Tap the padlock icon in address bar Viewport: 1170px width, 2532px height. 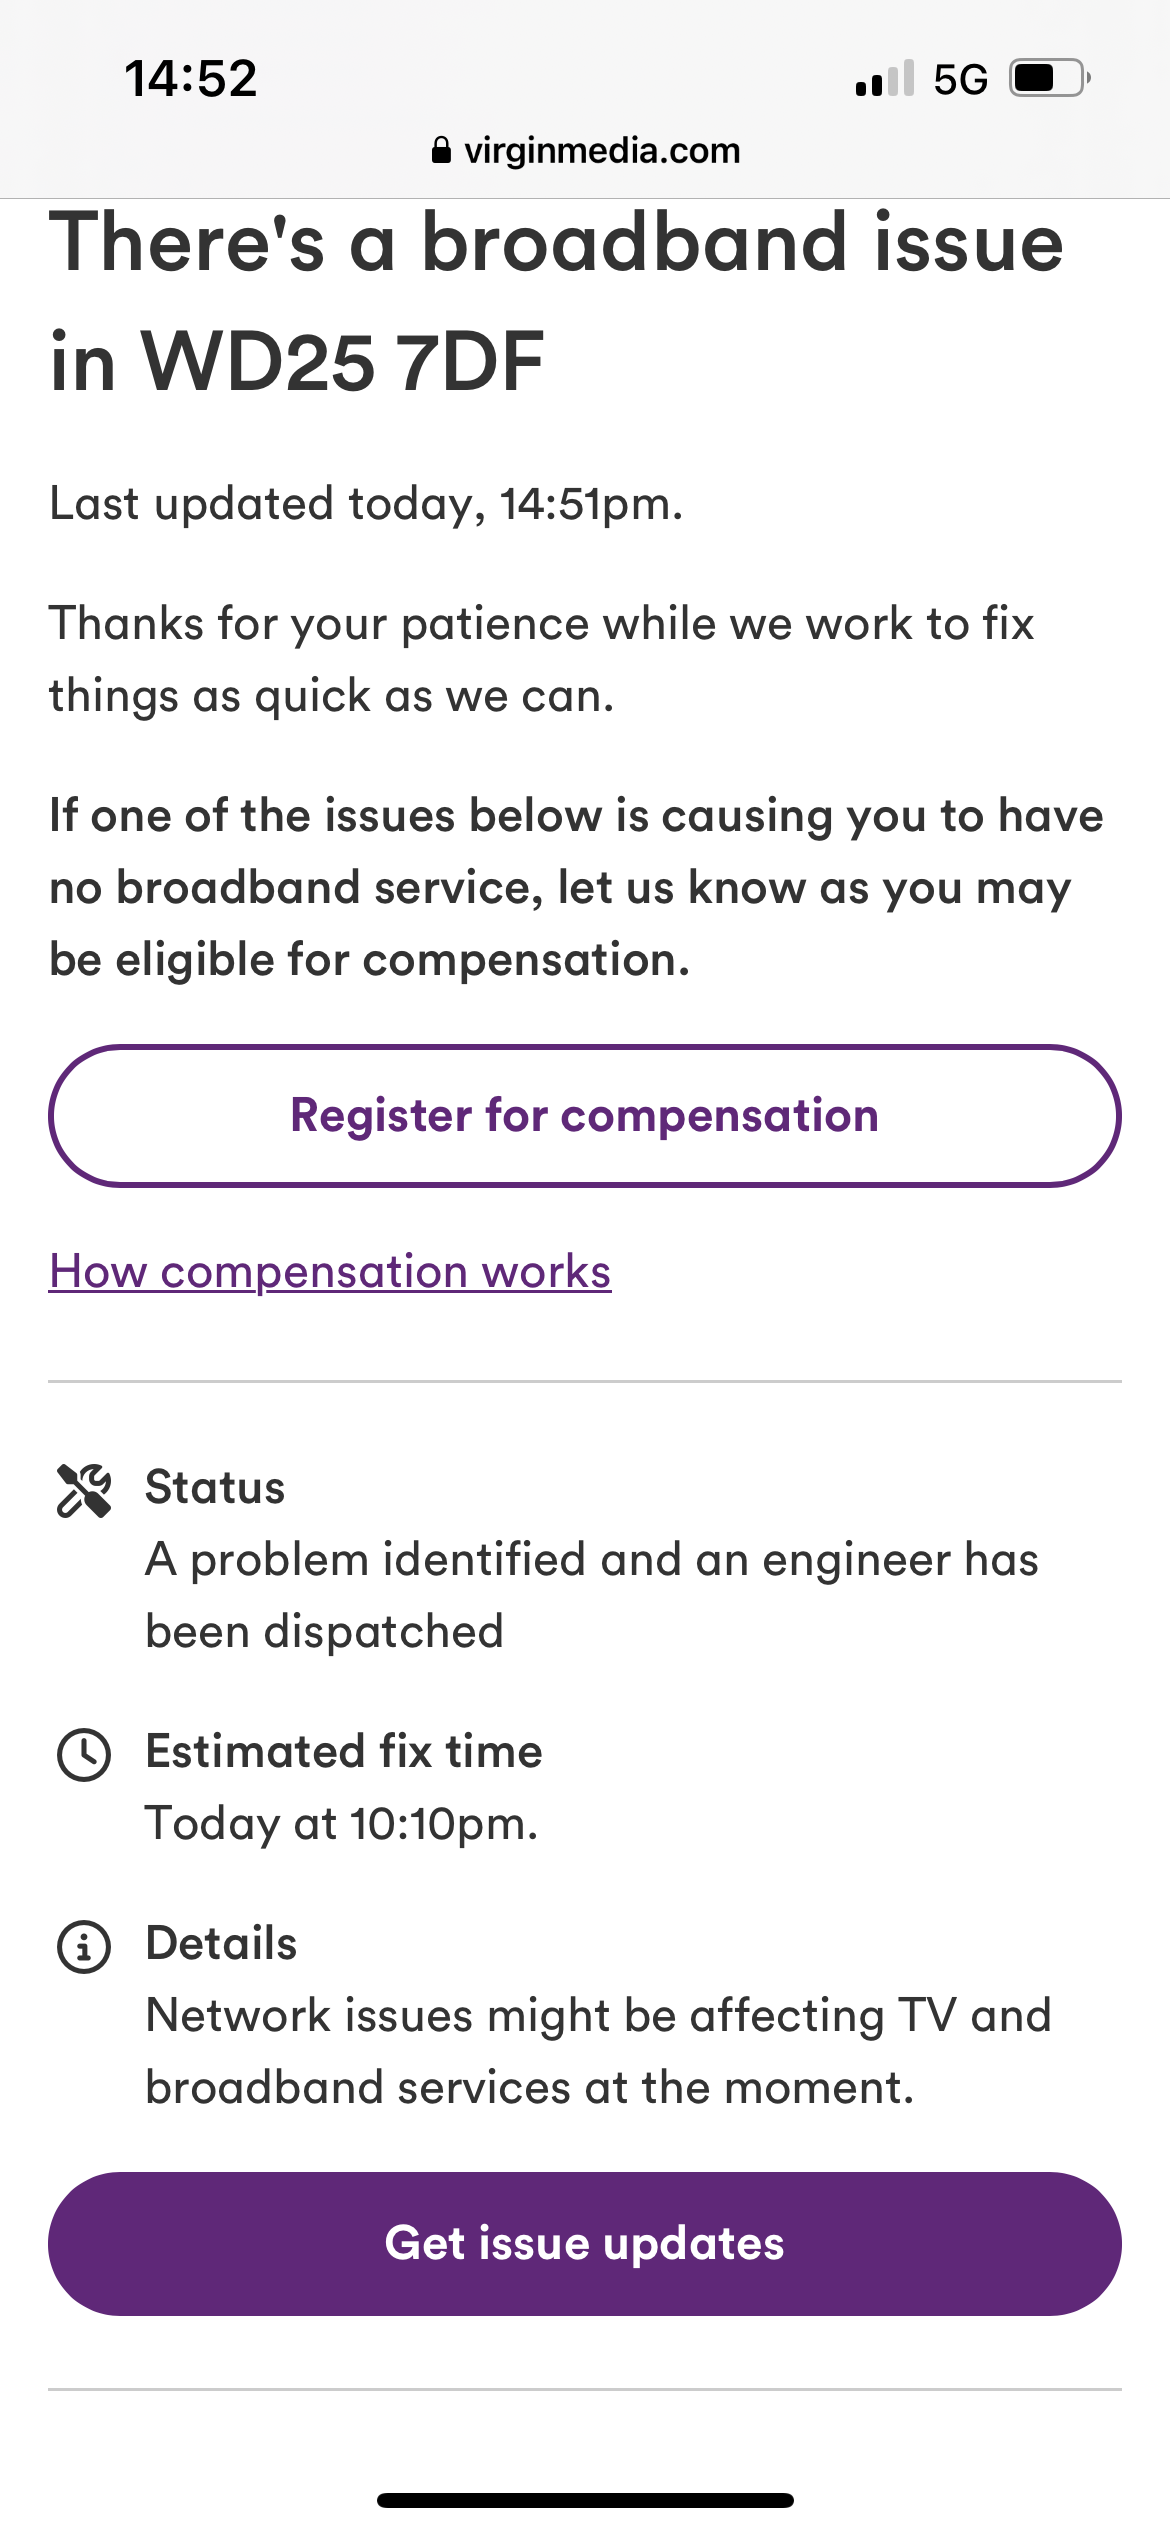click(441, 150)
